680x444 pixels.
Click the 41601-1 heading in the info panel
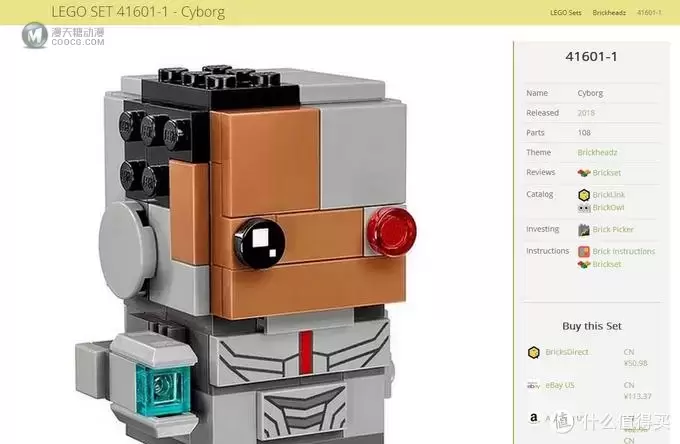(591, 57)
